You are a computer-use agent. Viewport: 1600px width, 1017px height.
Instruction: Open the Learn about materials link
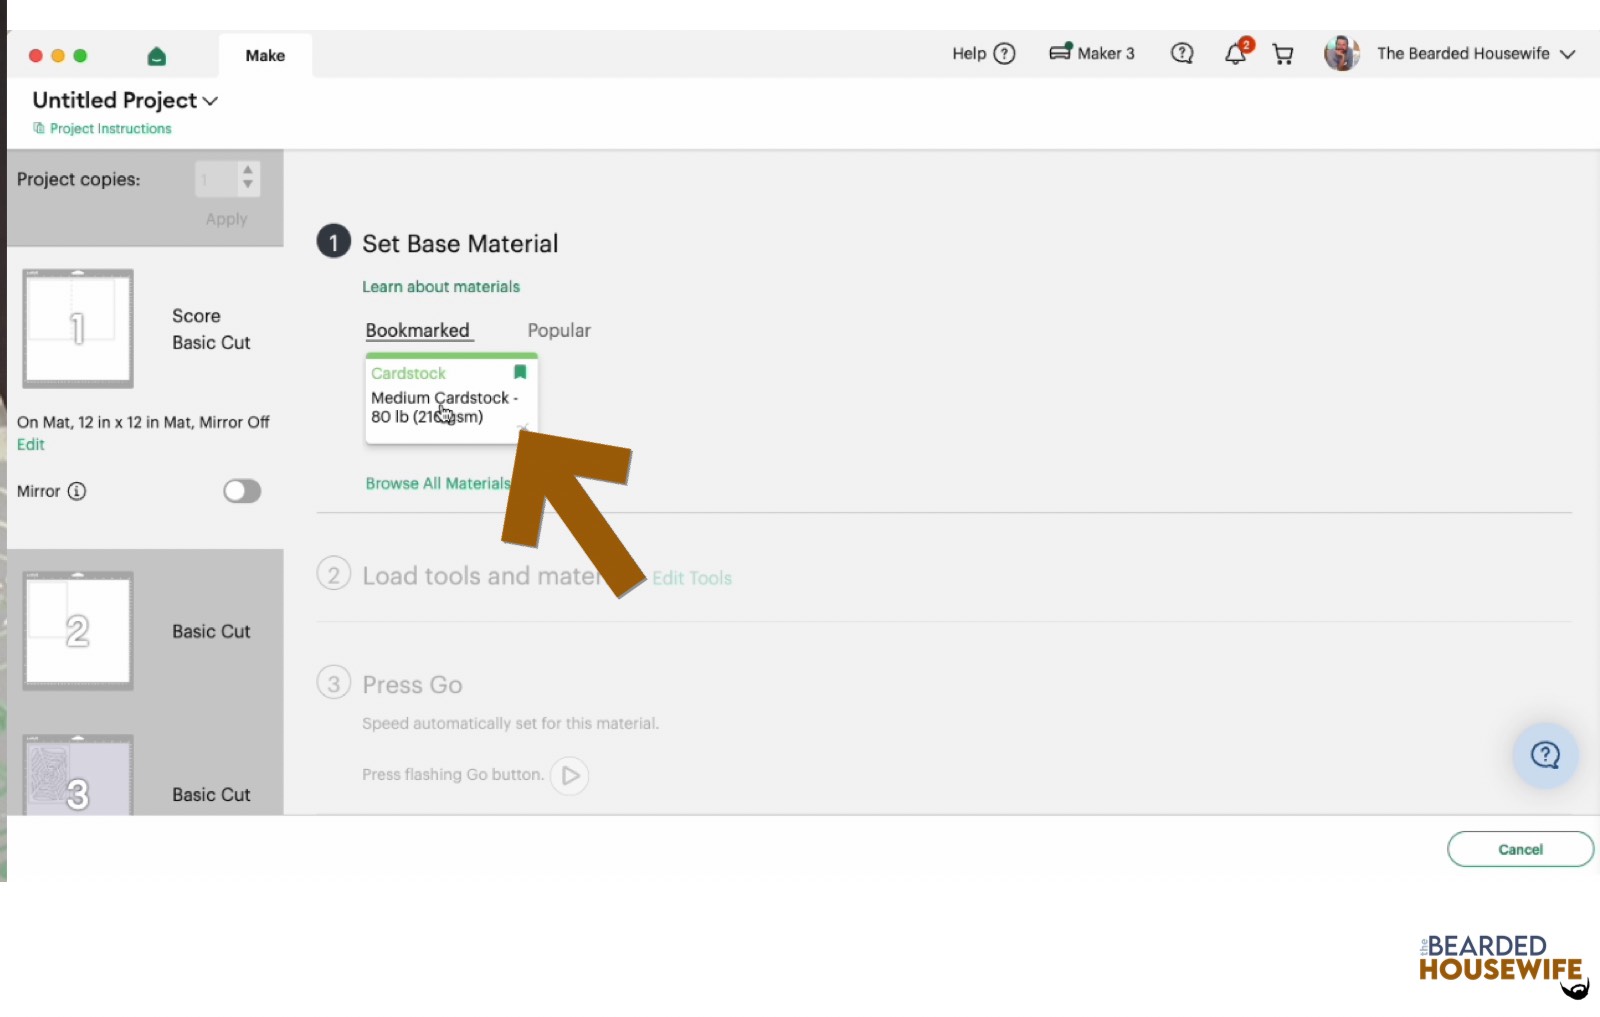tap(441, 287)
